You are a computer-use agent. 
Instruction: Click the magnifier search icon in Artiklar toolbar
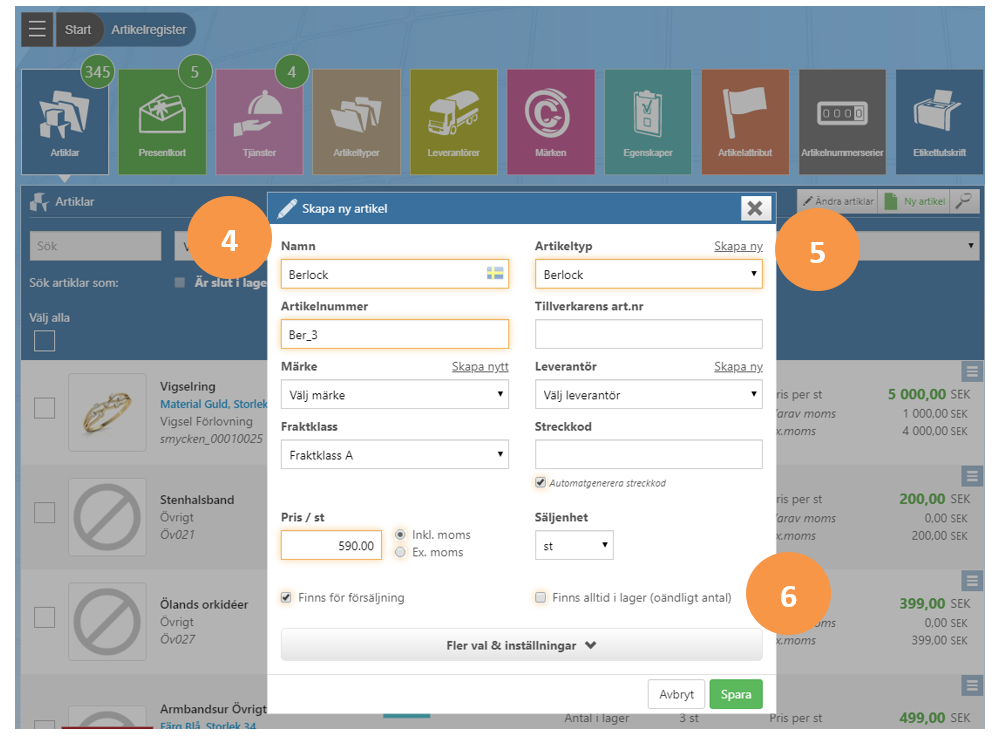965,201
